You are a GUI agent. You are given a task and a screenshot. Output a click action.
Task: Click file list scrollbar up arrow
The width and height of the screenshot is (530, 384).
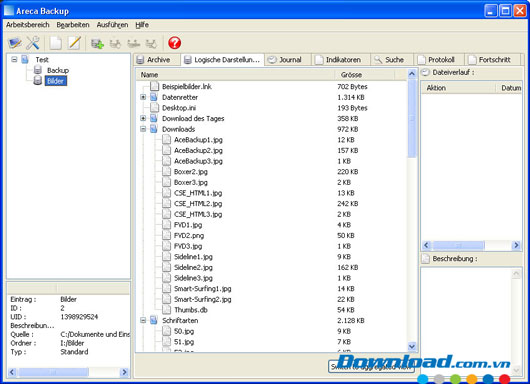(412, 74)
